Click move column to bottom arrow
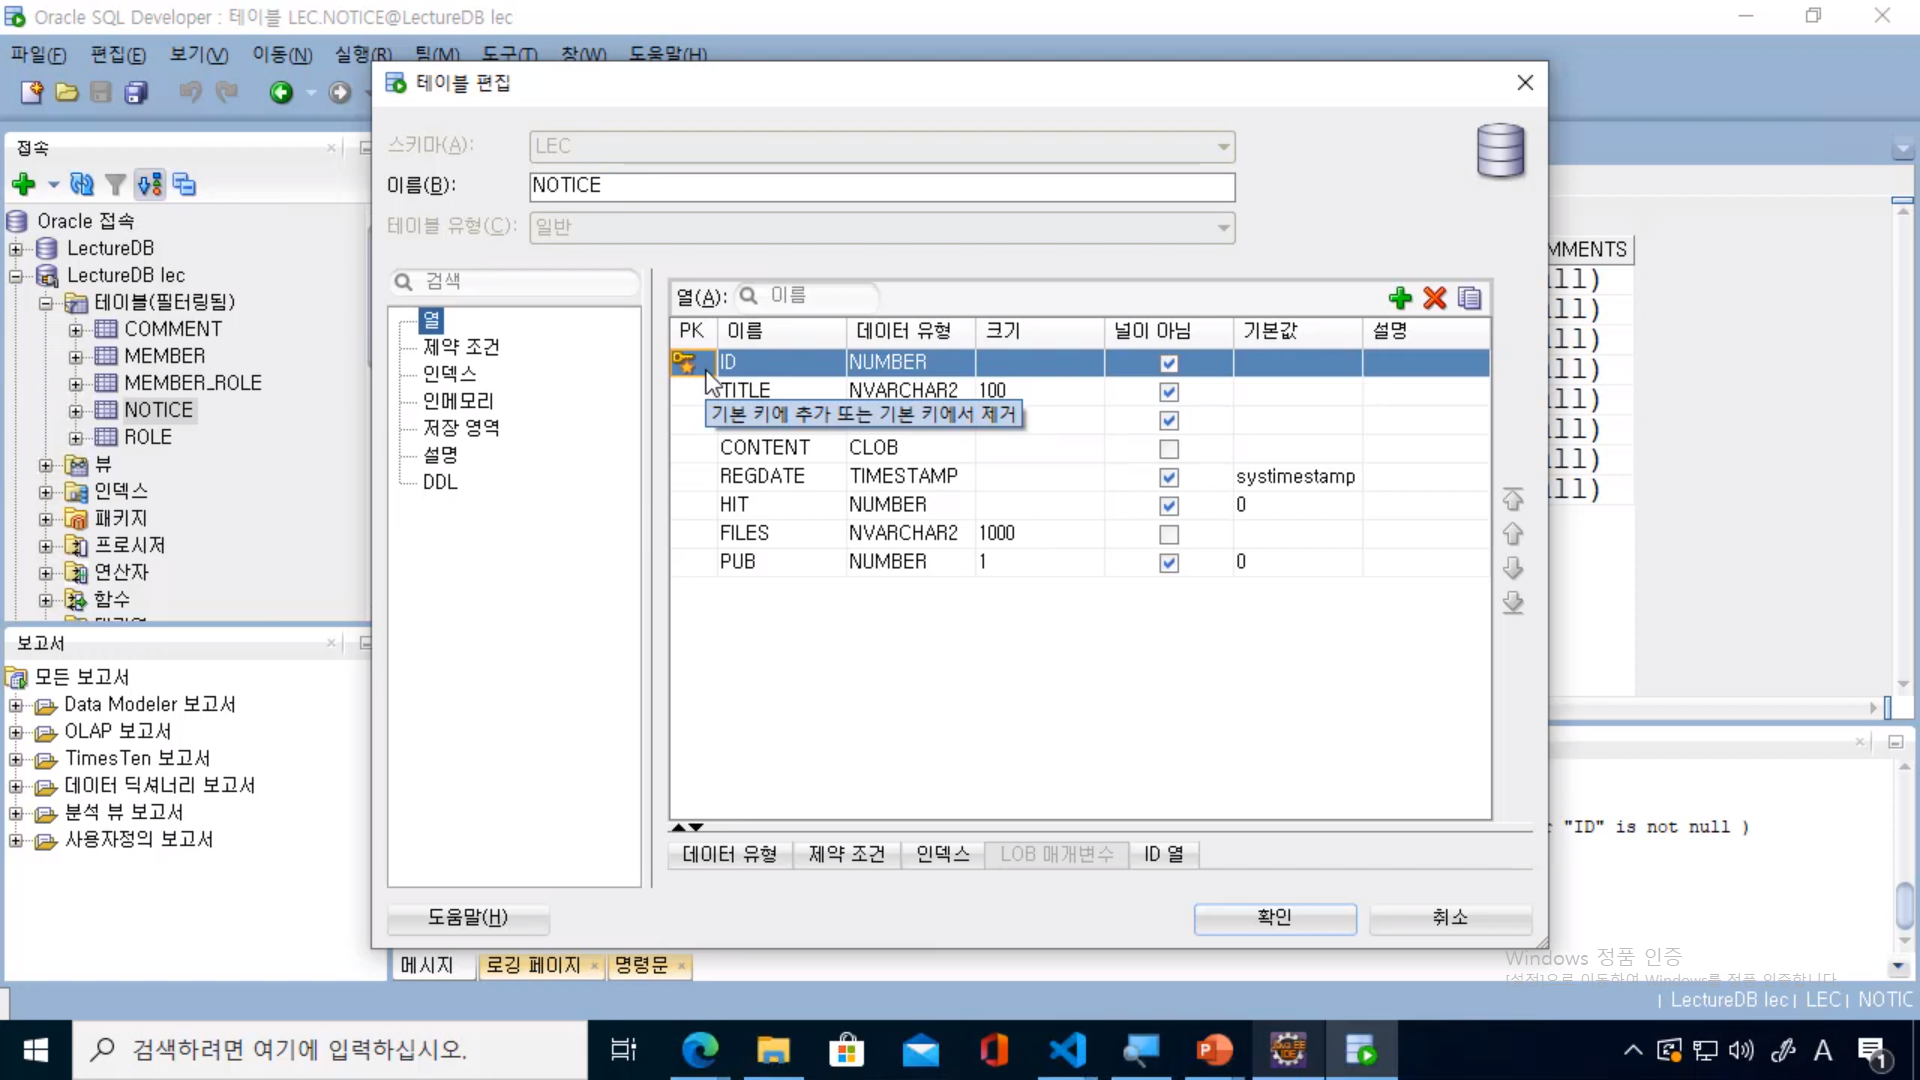1920x1080 pixels. pyautogui.click(x=1513, y=602)
